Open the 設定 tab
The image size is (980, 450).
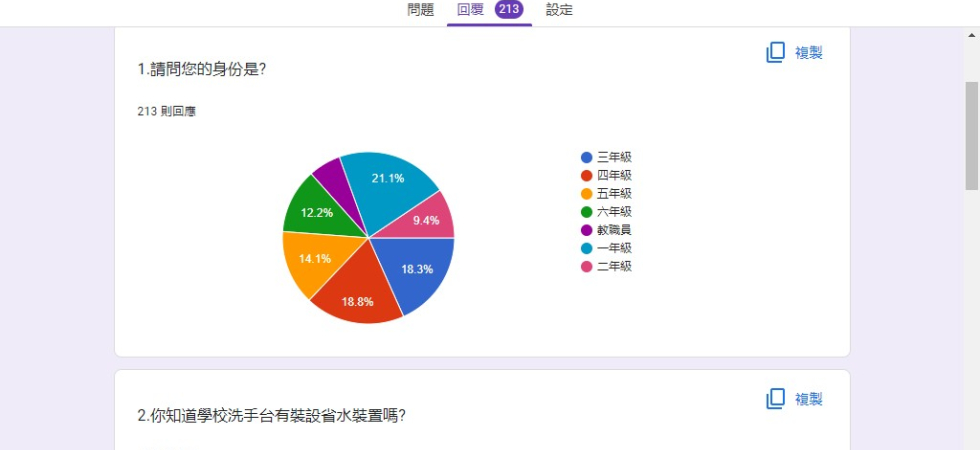[x=560, y=10]
